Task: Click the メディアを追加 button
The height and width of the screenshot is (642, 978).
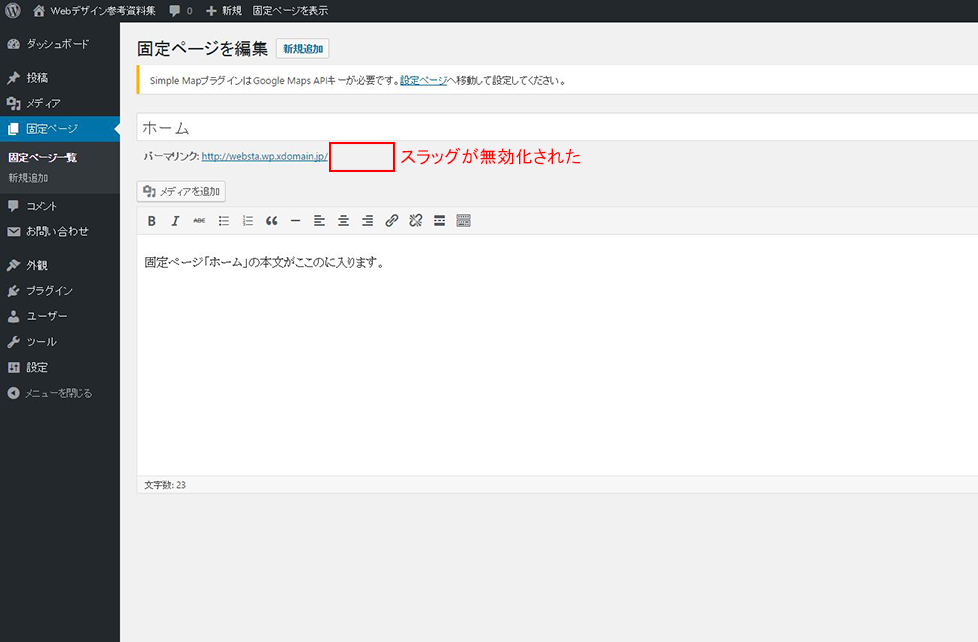Action: pyautogui.click(x=181, y=191)
